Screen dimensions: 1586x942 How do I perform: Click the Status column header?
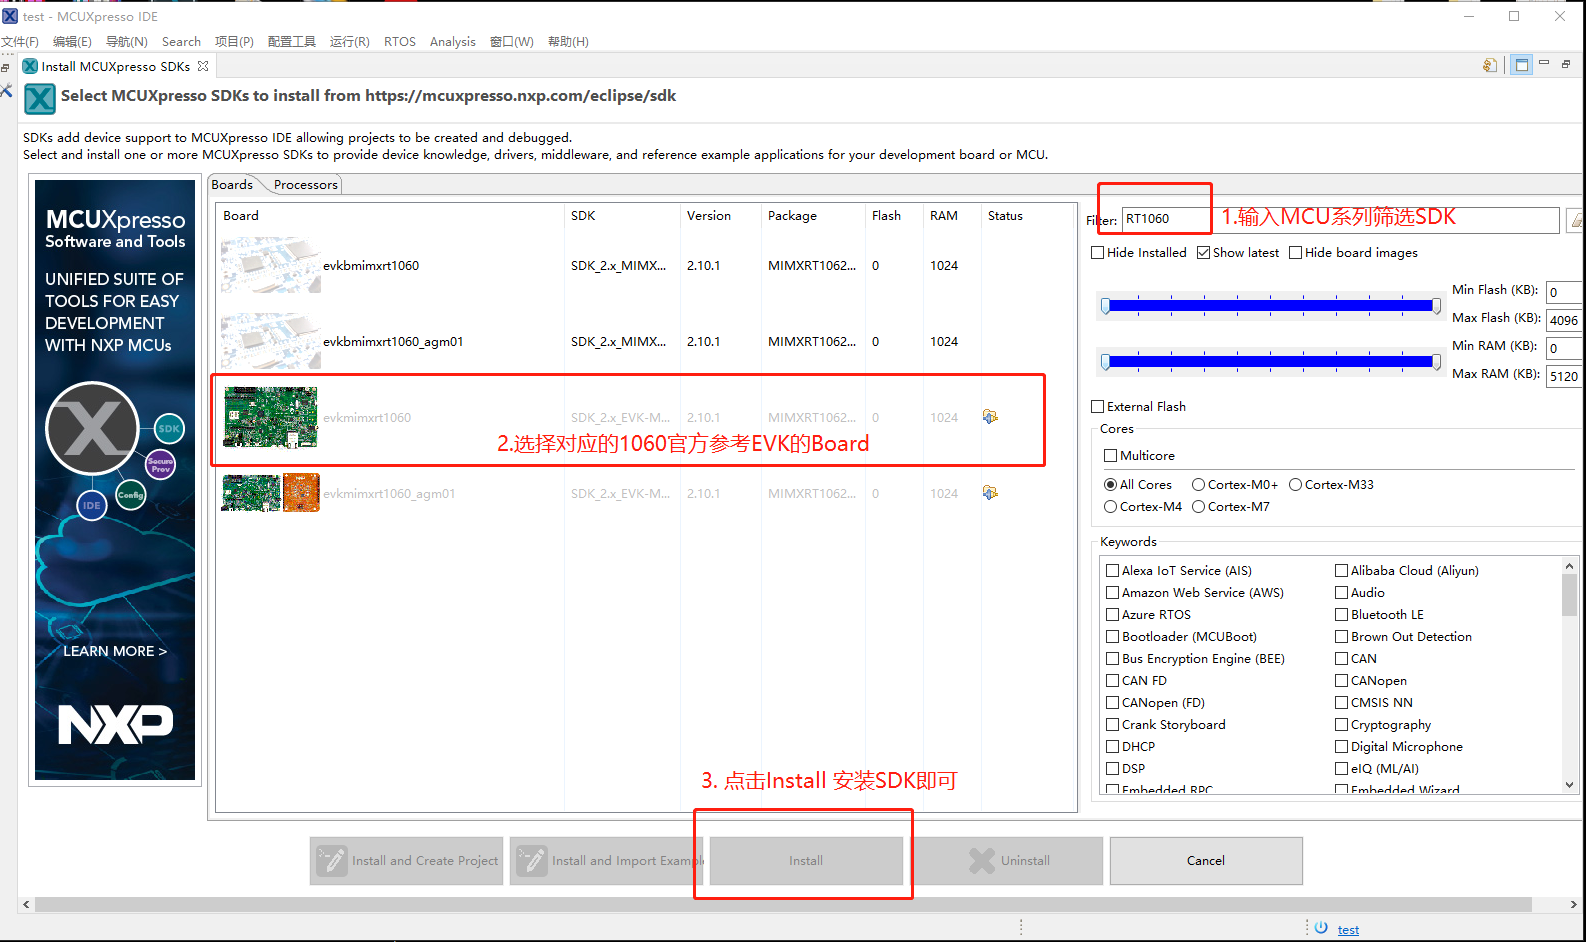(x=1005, y=216)
